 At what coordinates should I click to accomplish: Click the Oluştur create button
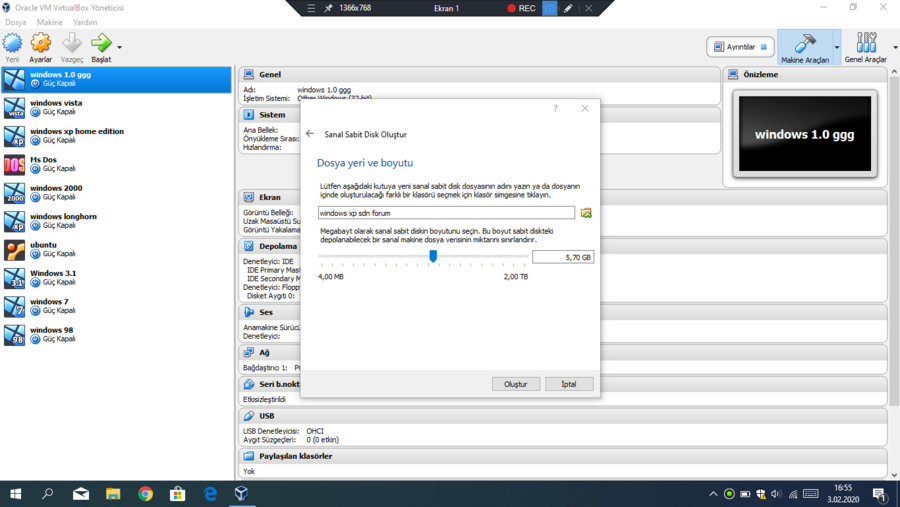click(515, 384)
